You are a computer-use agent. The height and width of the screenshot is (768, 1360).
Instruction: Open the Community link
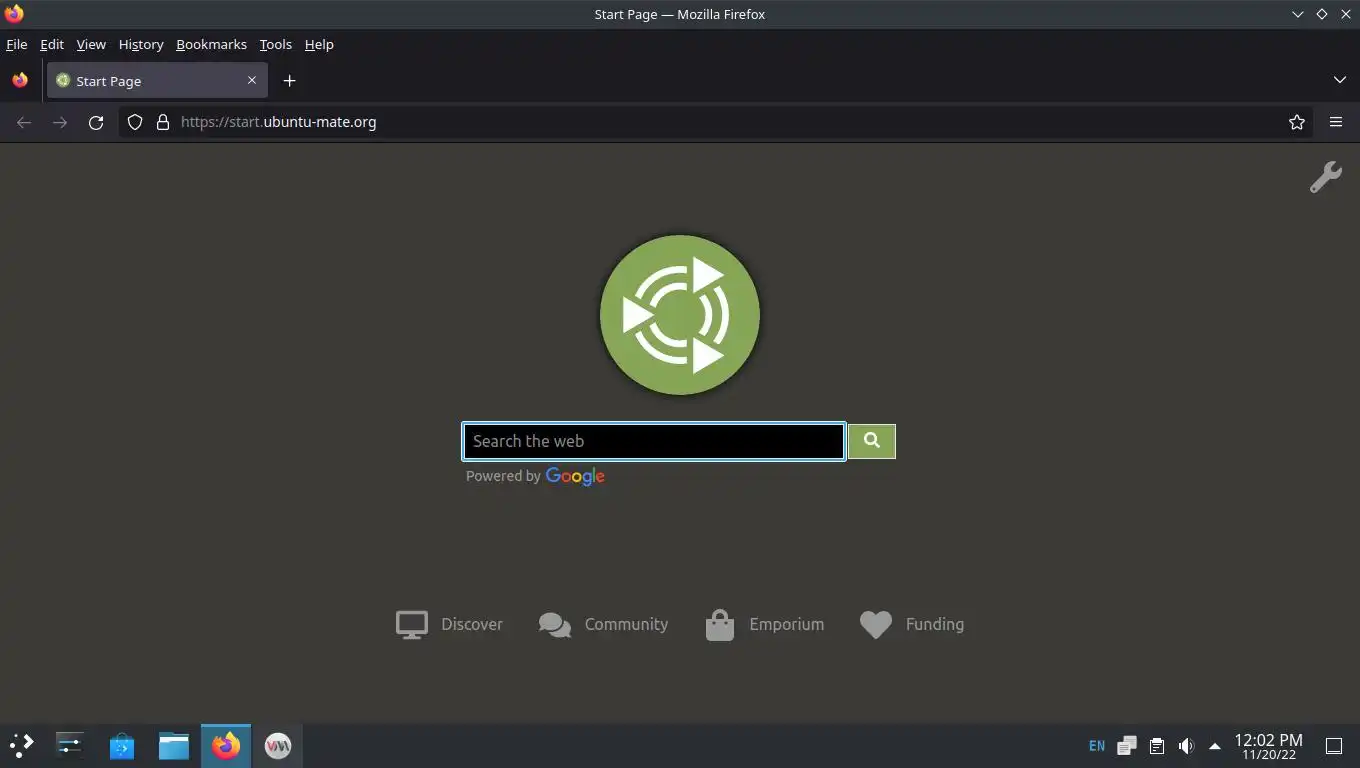pyautogui.click(x=603, y=624)
